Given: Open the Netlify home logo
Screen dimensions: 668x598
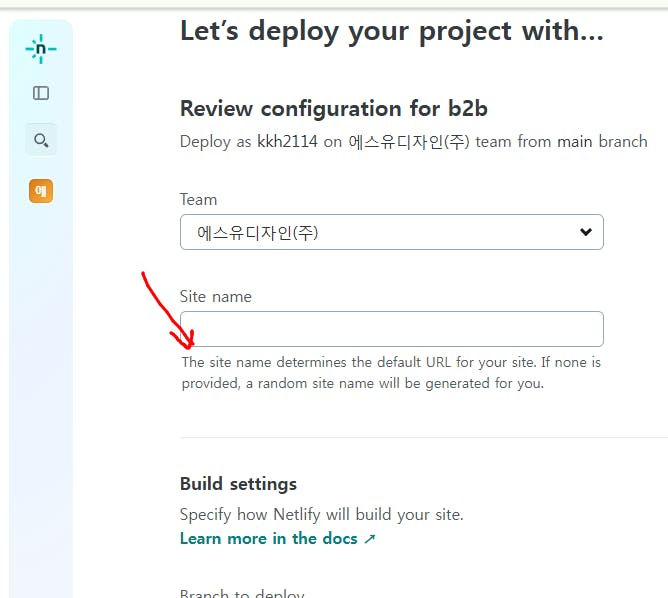Looking at the screenshot, I should [41, 49].
